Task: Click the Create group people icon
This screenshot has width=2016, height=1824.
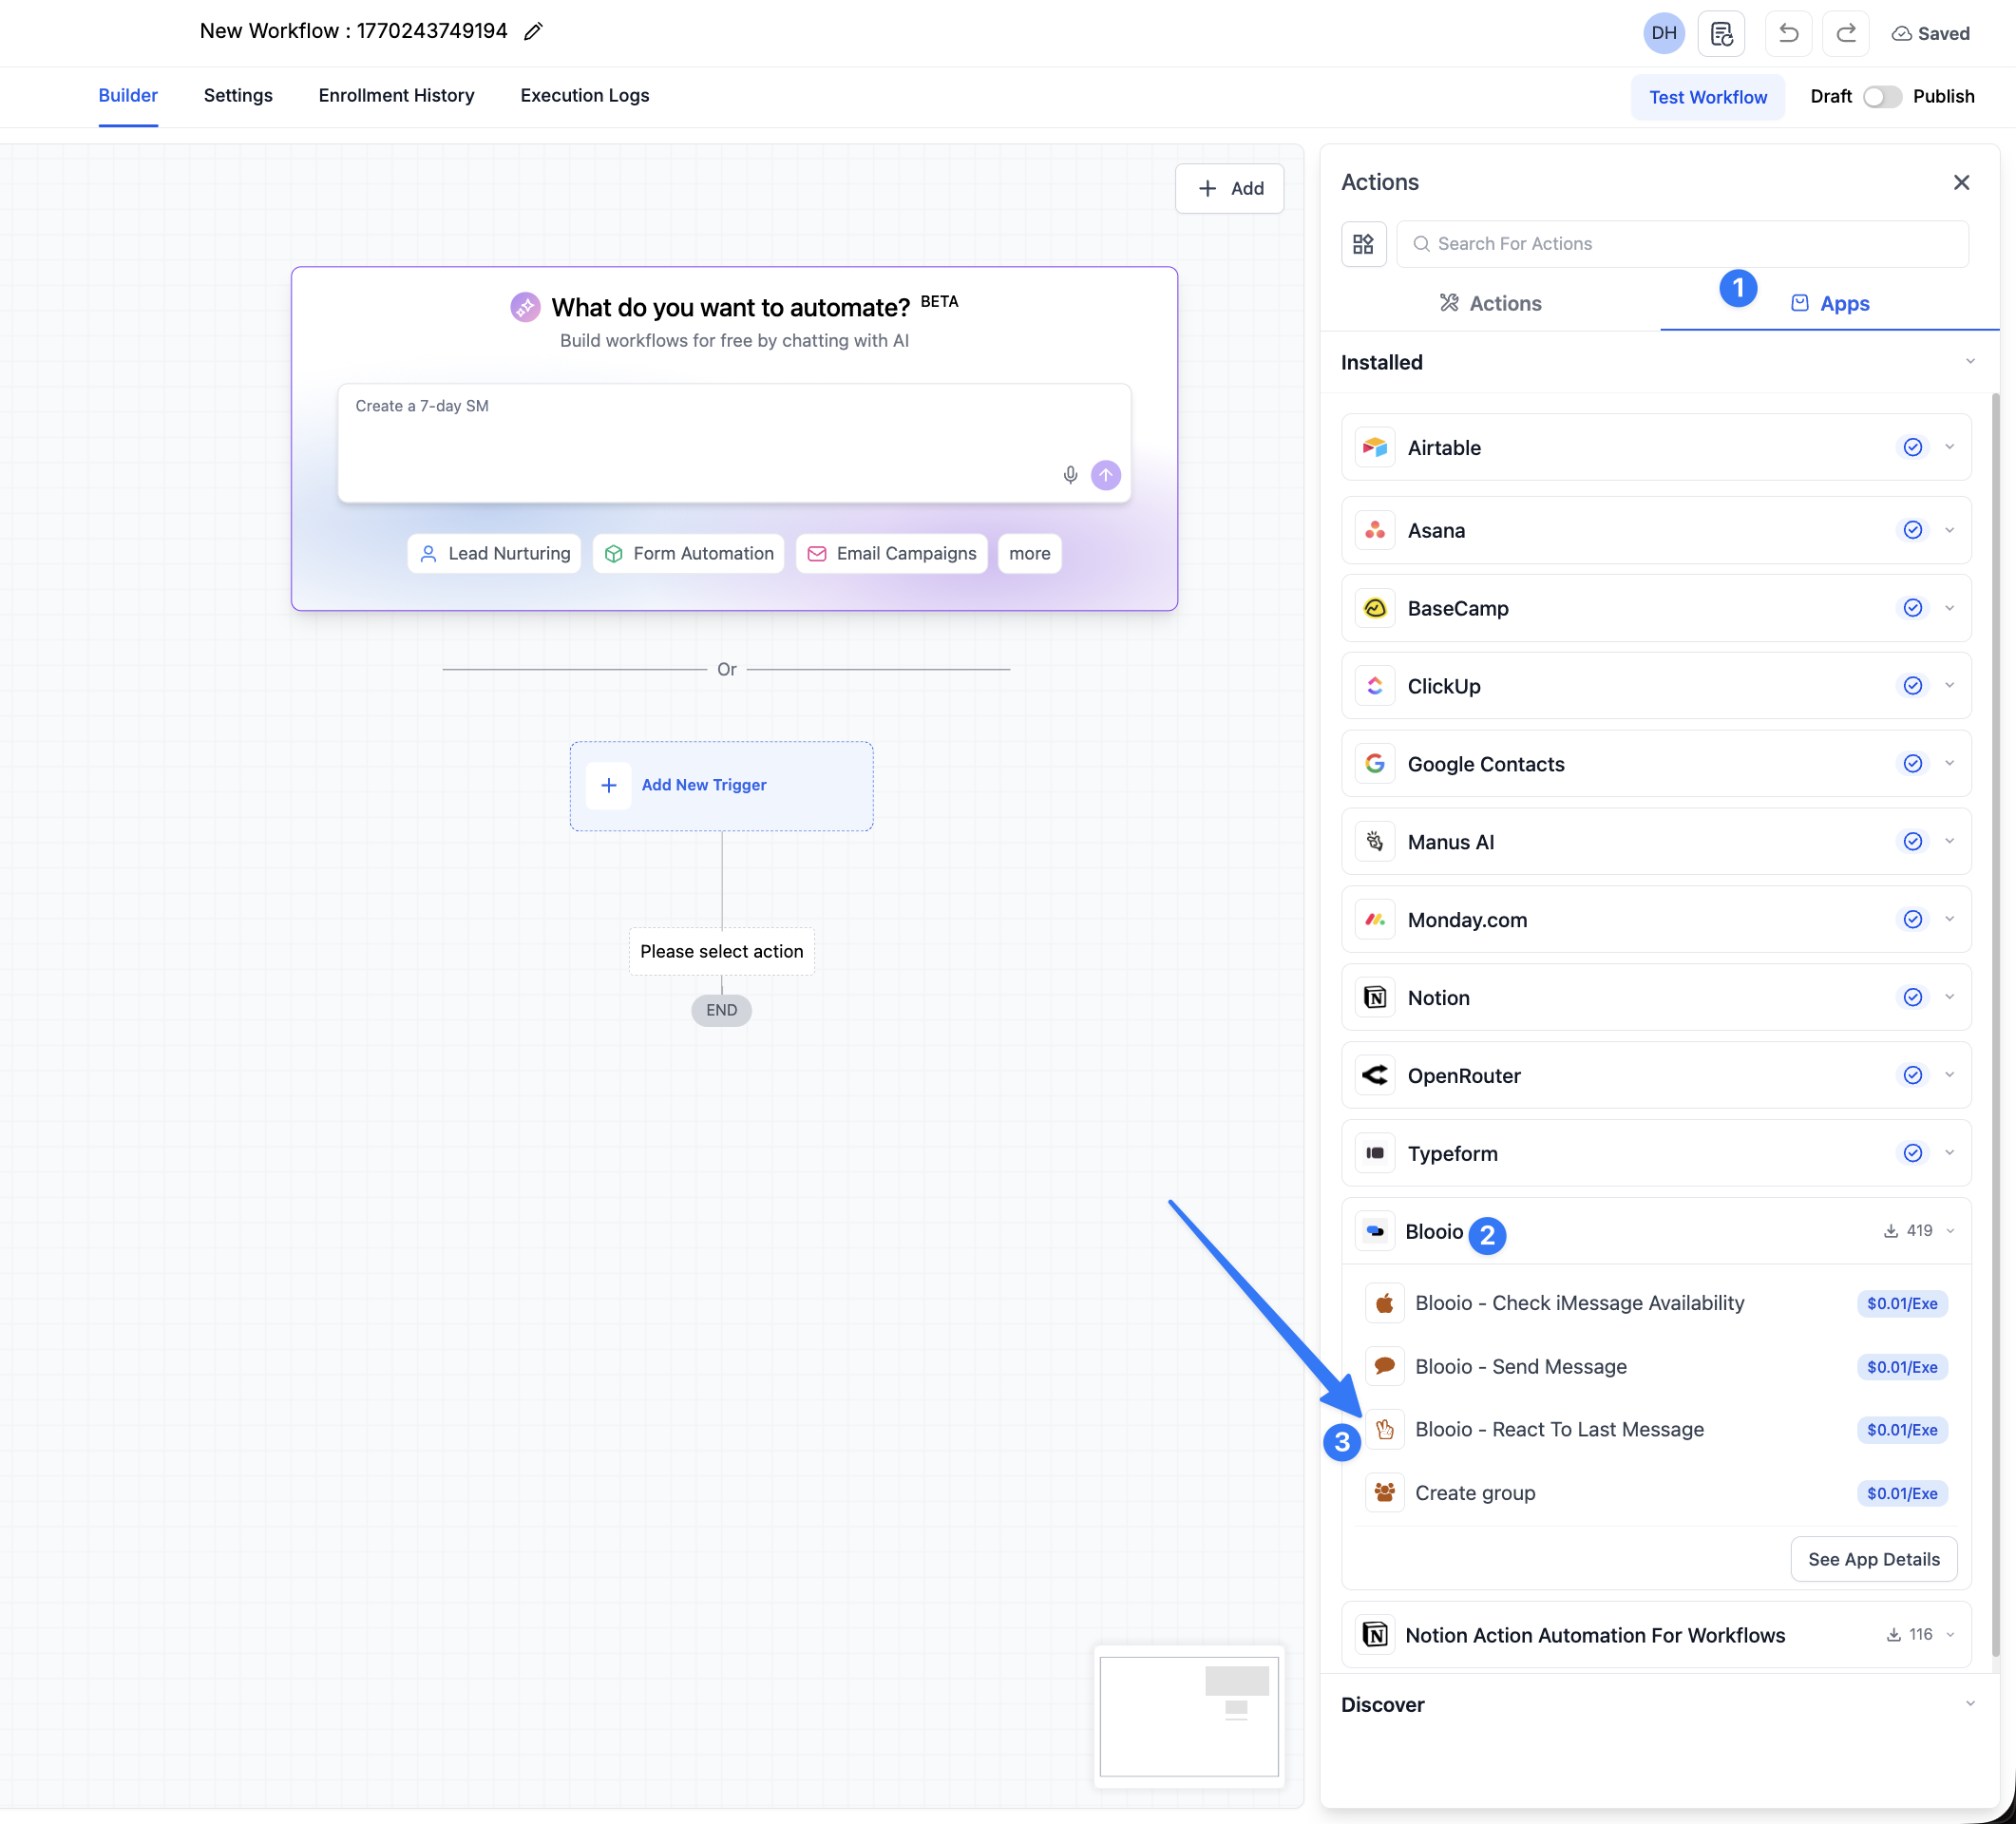Action: pyautogui.click(x=1384, y=1493)
